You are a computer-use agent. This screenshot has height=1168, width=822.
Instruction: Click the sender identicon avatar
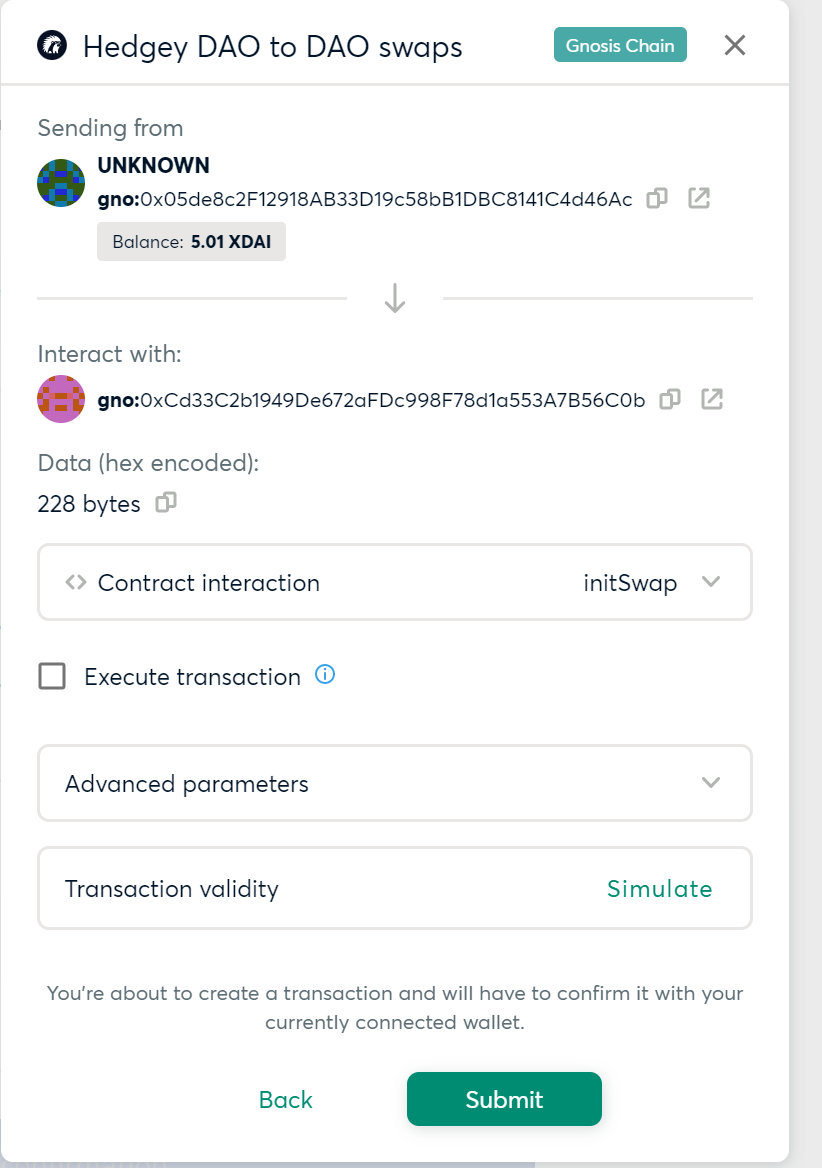[x=61, y=182]
